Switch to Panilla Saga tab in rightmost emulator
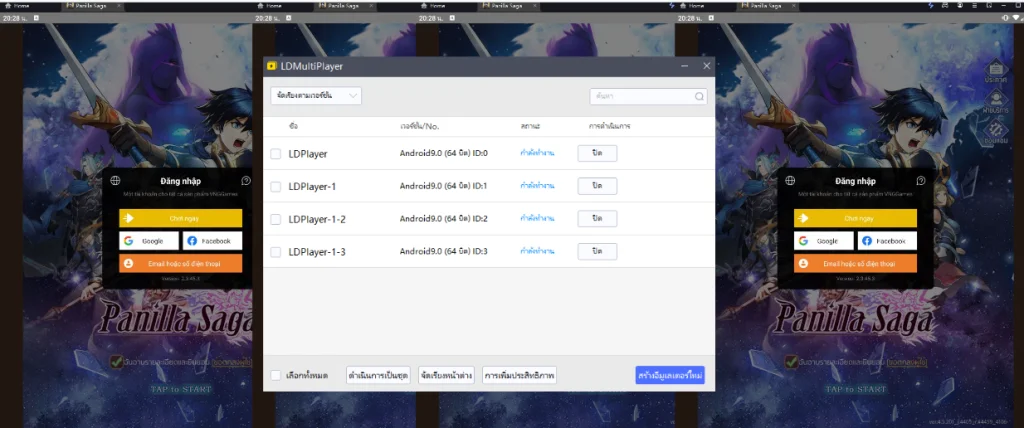This screenshot has width=1024, height=428. click(x=768, y=5)
